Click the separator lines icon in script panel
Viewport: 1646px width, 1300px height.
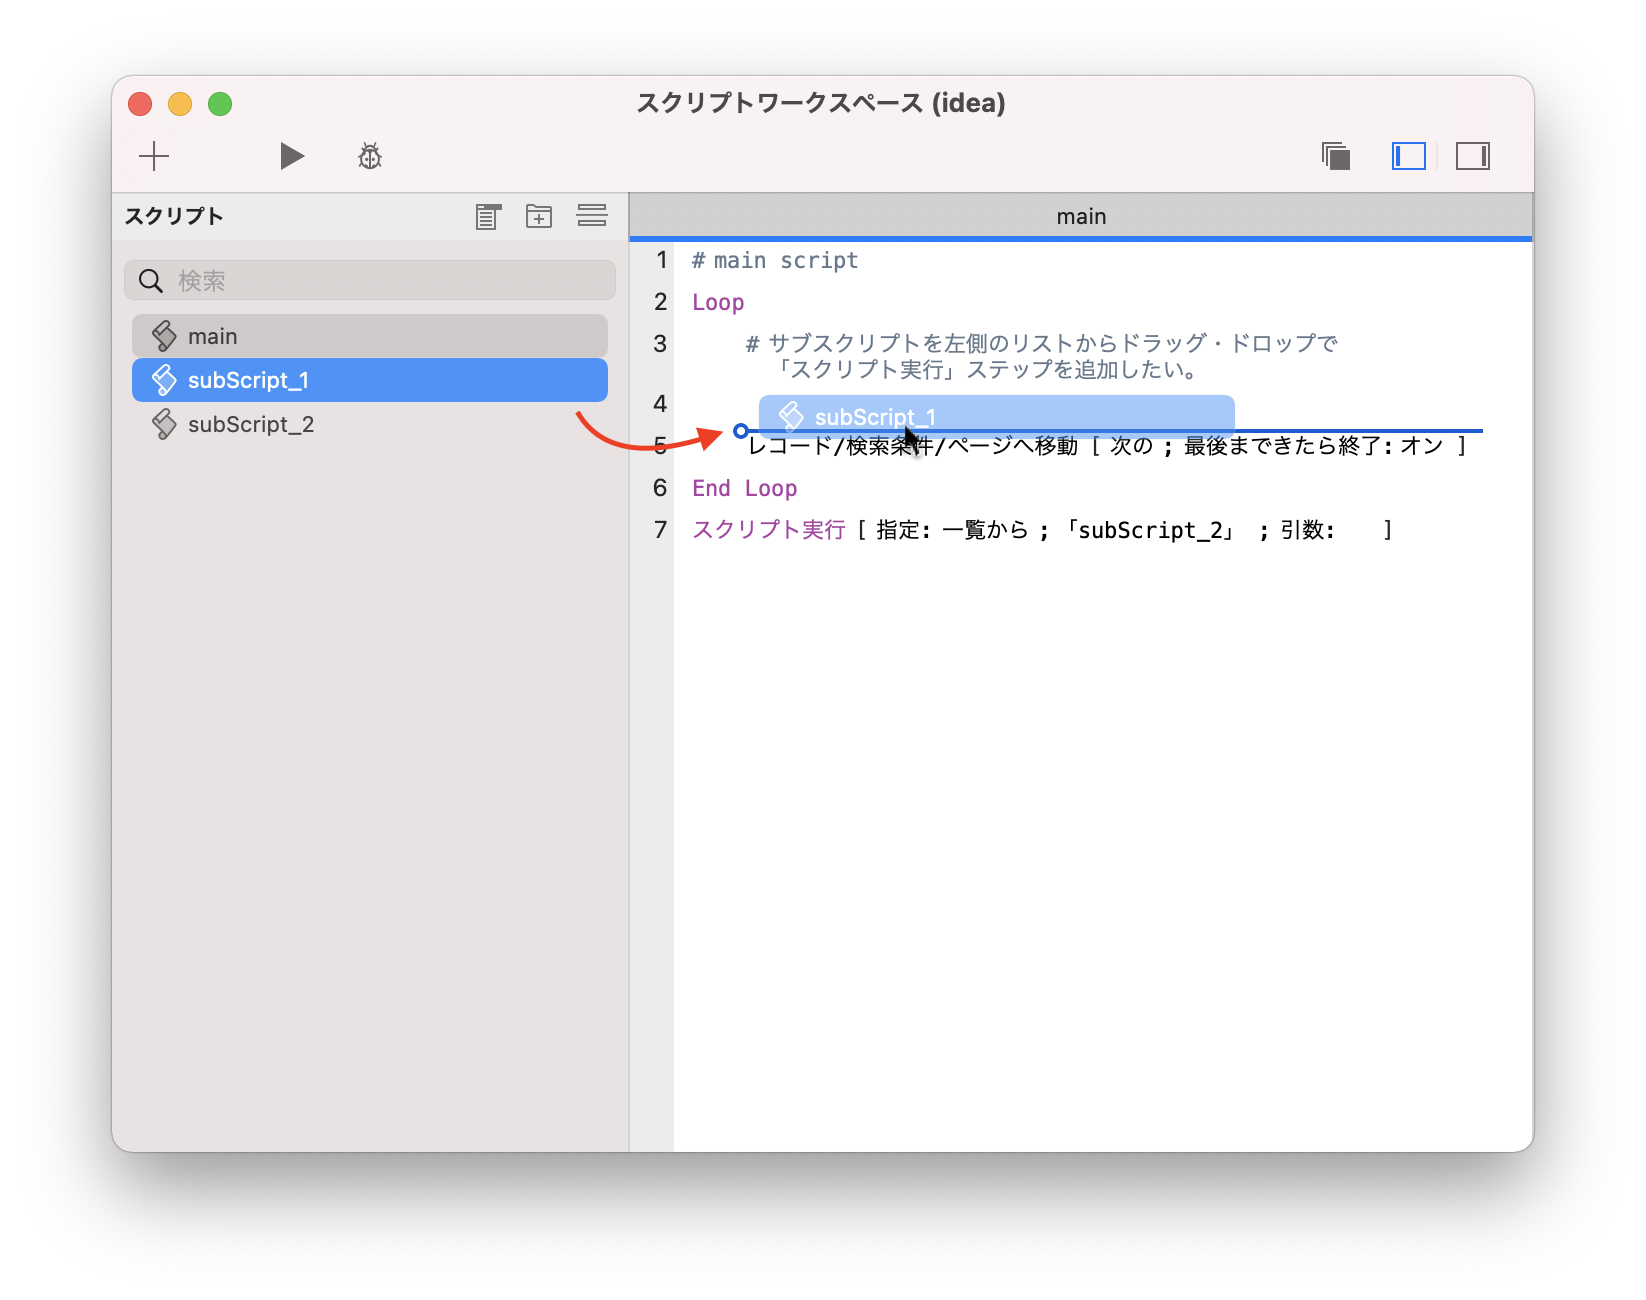592,216
